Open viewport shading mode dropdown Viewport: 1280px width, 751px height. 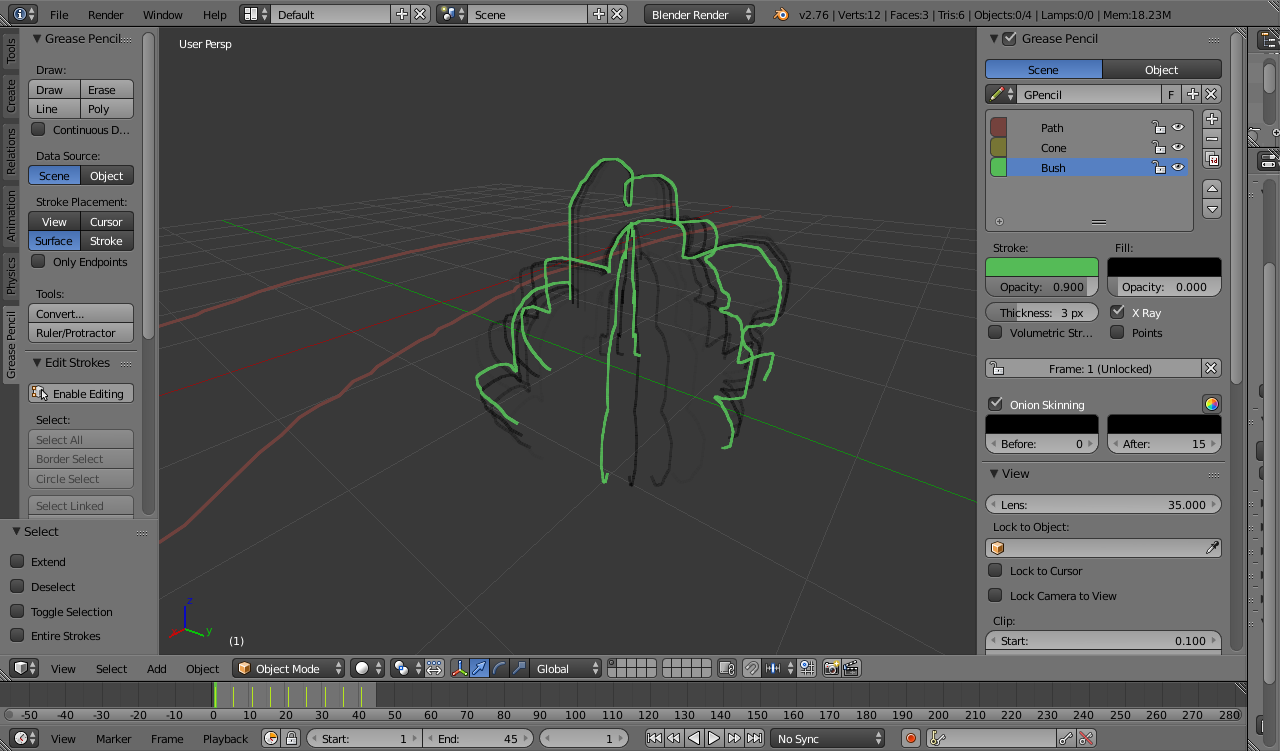tap(368, 668)
